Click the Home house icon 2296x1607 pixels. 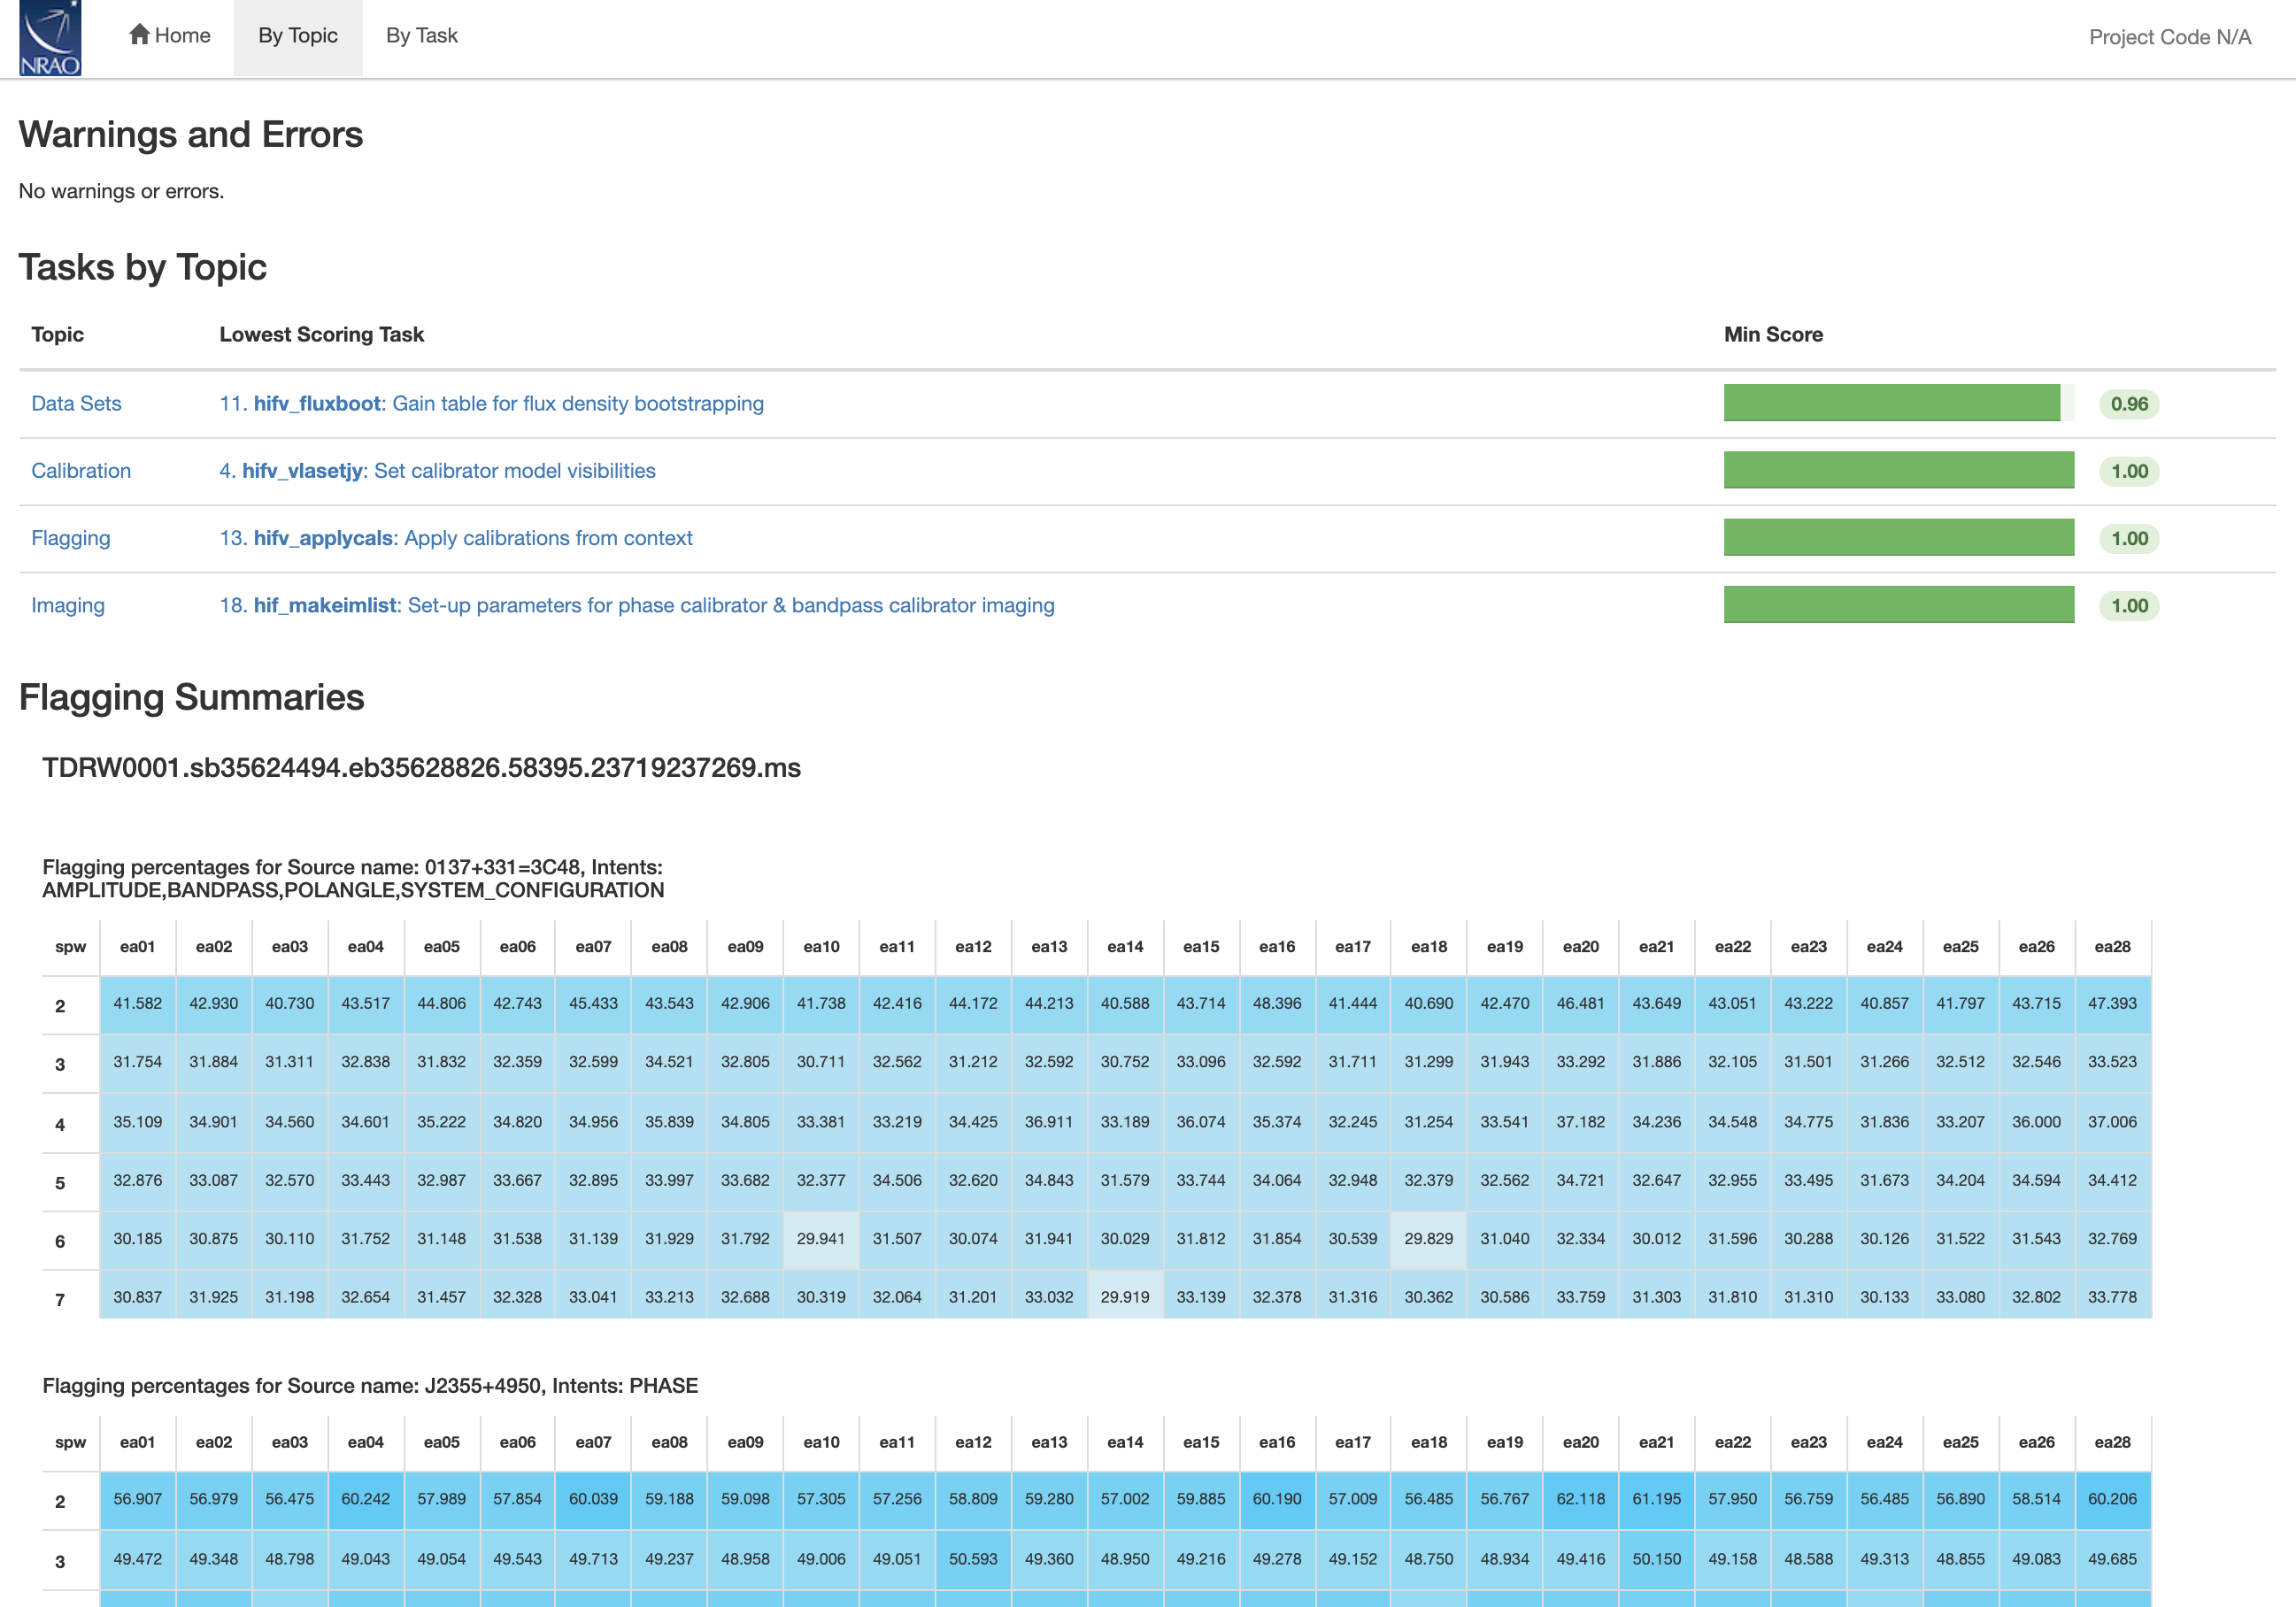pos(139,34)
